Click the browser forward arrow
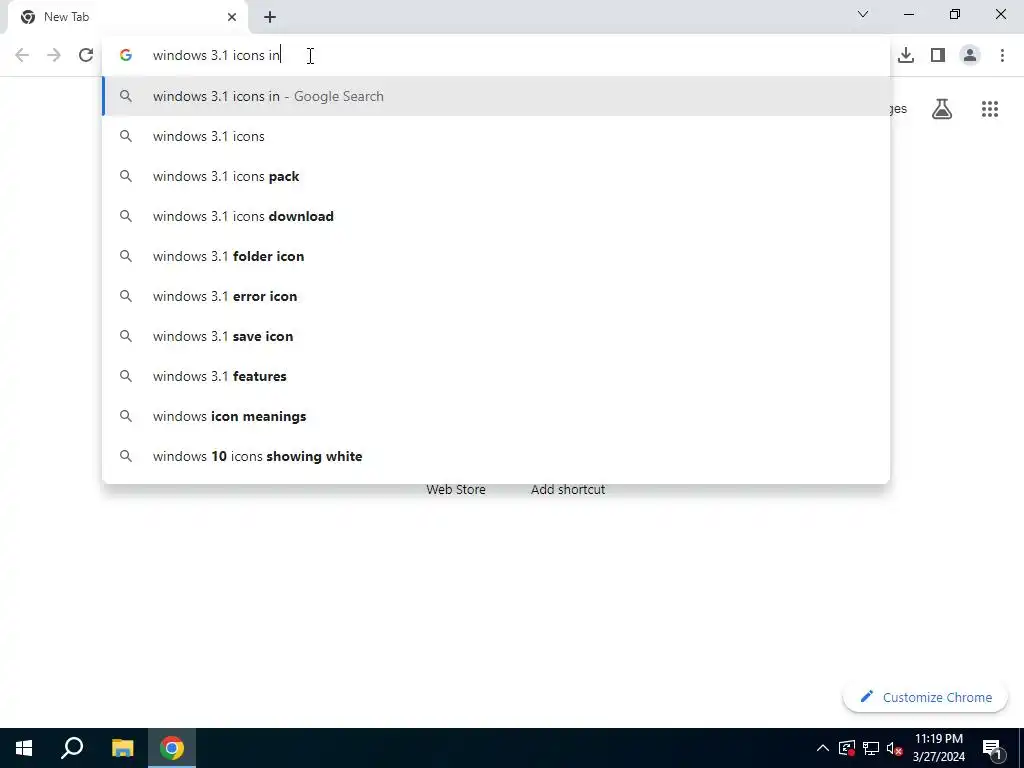Screen dimensions: 1024x768 click(x=54, y=55)
